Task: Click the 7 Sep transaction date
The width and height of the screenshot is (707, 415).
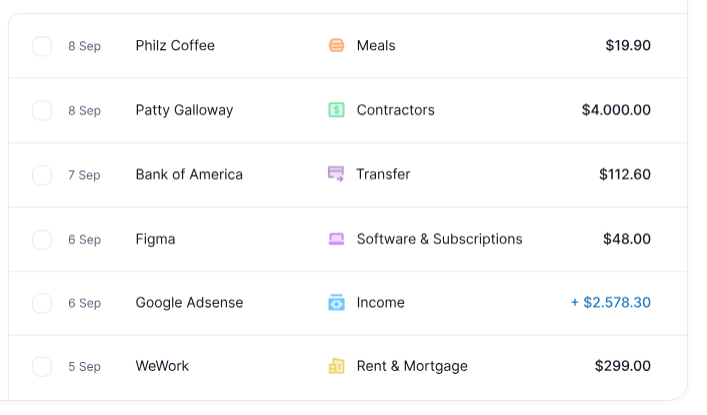Action: 84,175
